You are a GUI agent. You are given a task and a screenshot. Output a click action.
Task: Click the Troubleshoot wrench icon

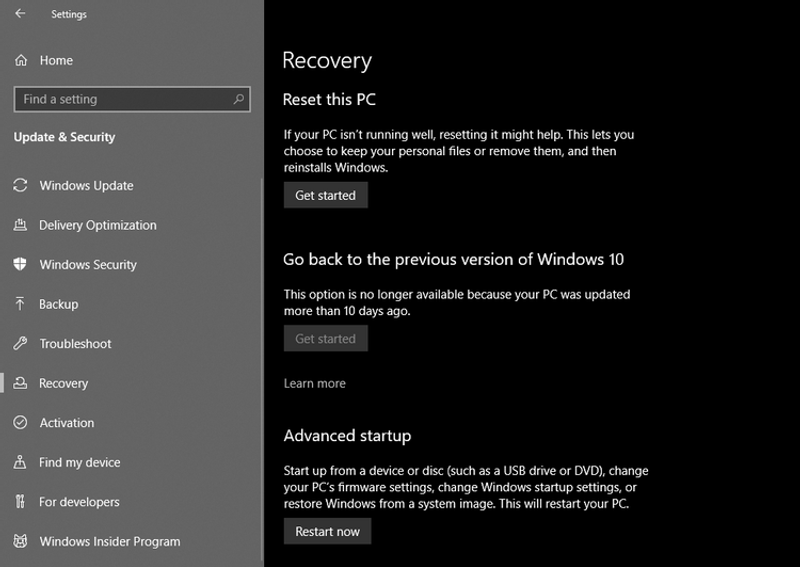[20, 344]
